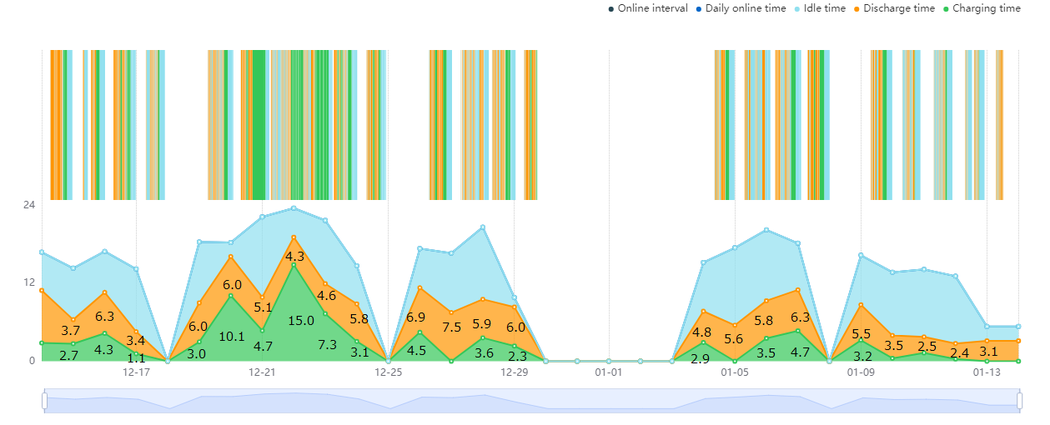
Task: Toggle Daily online time series in legend
Action: click(x=741, y=9)
